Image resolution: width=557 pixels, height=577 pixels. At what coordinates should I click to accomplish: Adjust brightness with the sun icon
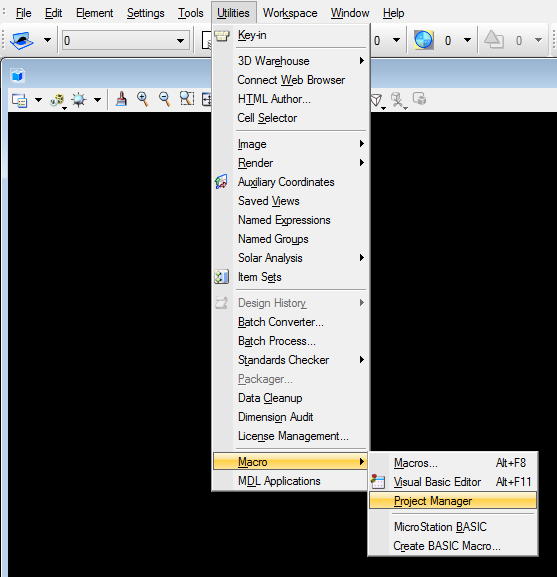(79, 100)
